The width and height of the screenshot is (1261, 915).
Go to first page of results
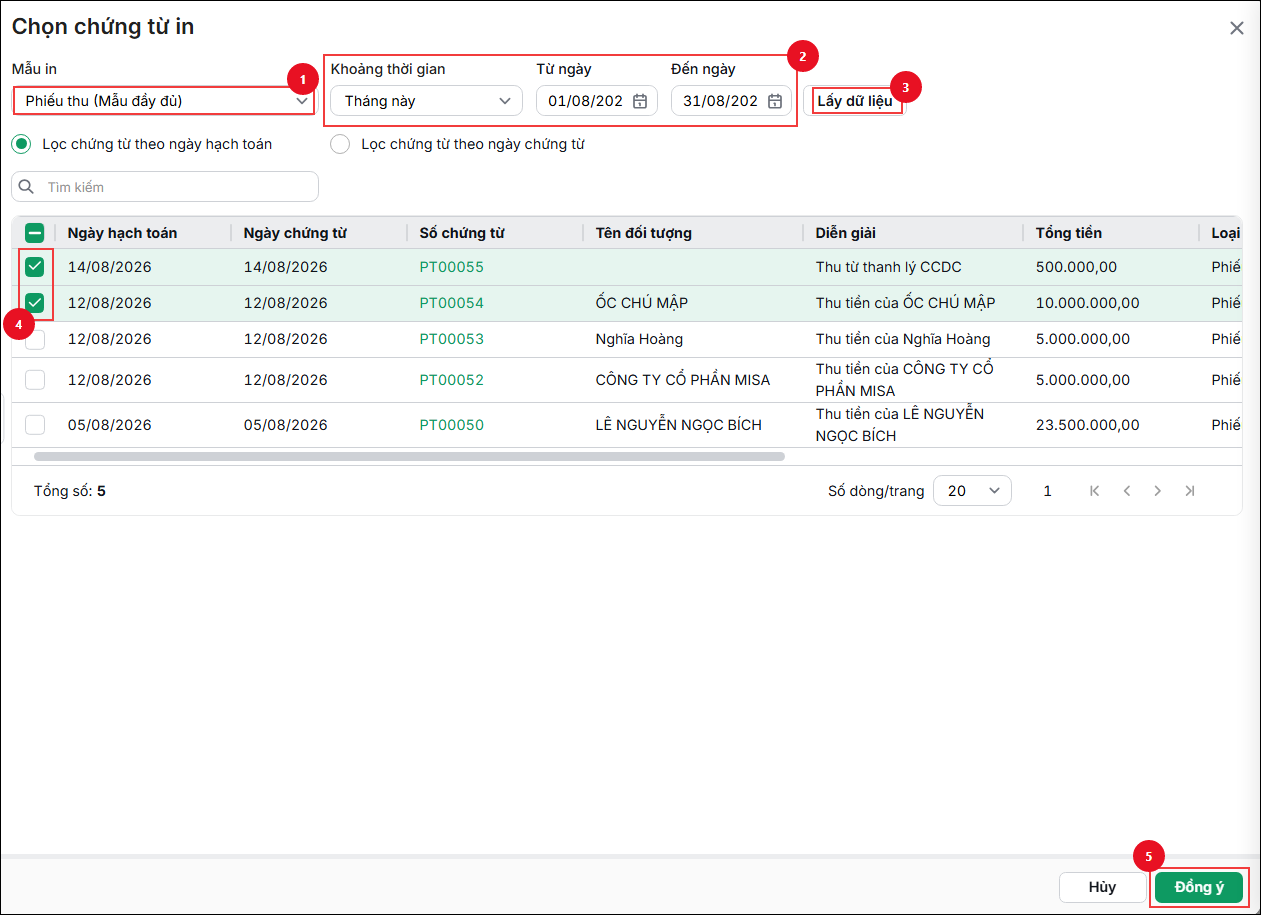(x=1094, y=491)
